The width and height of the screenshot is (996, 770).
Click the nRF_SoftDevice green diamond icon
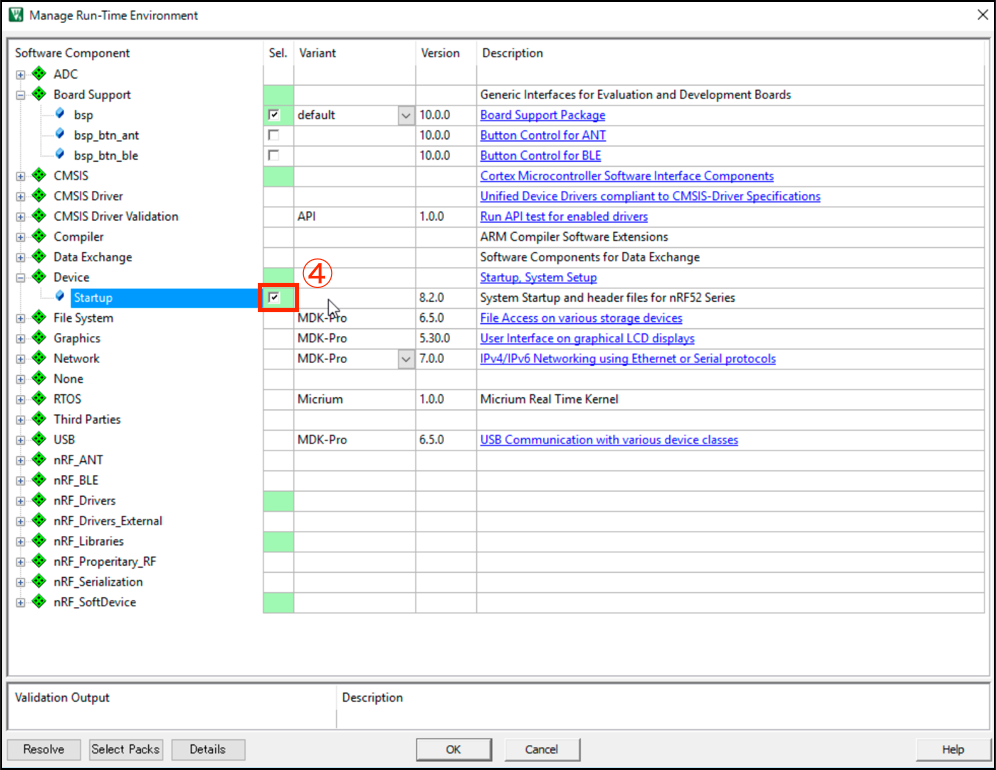click(x=39, y=602)
